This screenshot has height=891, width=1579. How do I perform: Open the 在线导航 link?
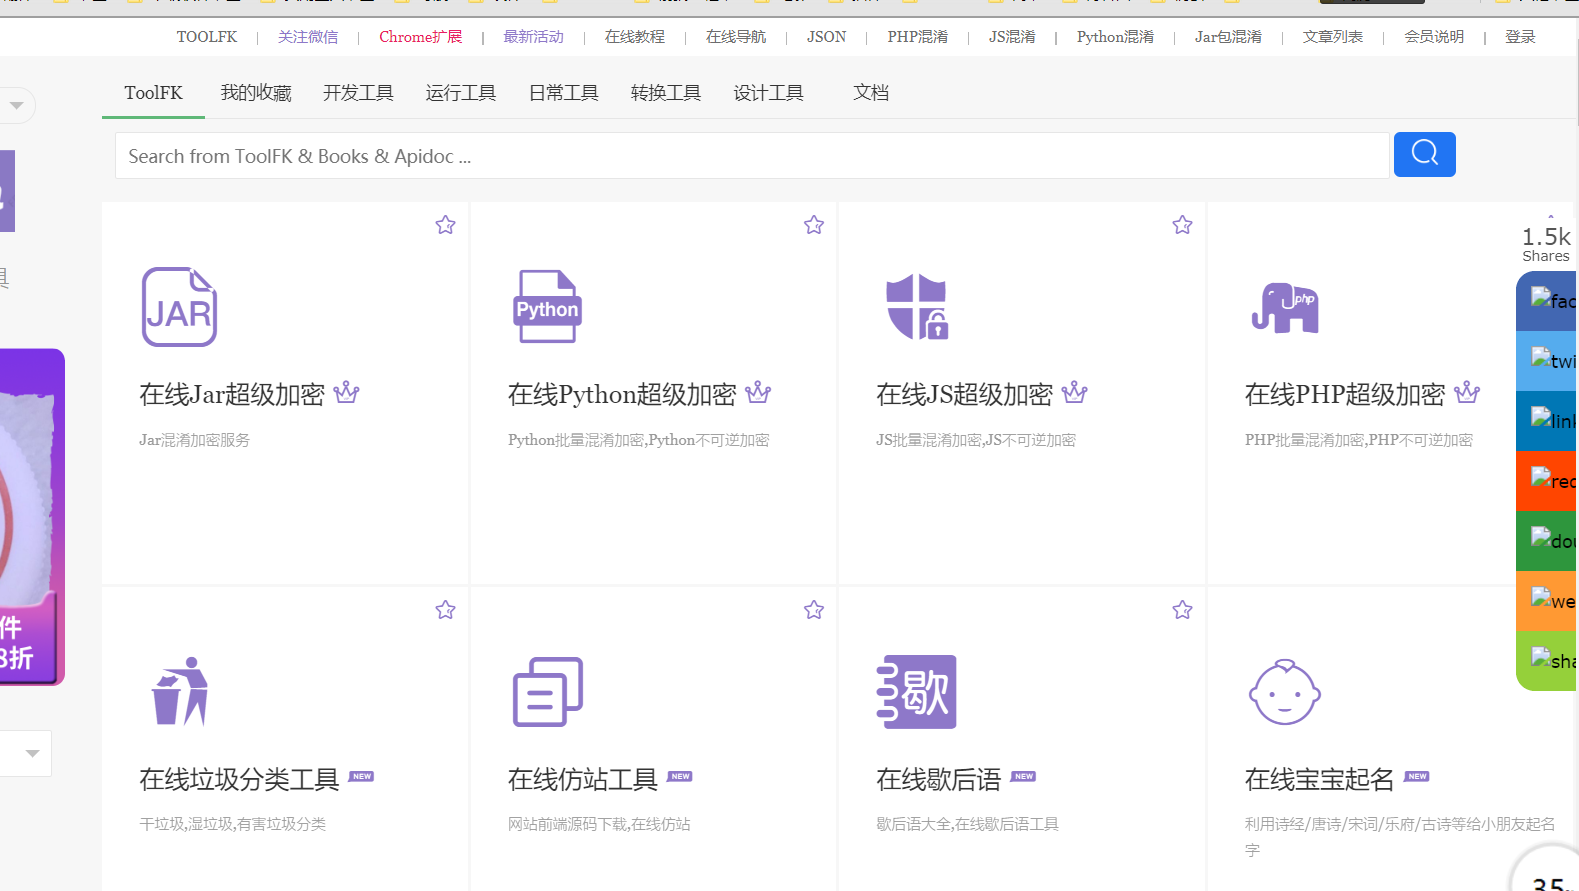click(x=736, y=37)
